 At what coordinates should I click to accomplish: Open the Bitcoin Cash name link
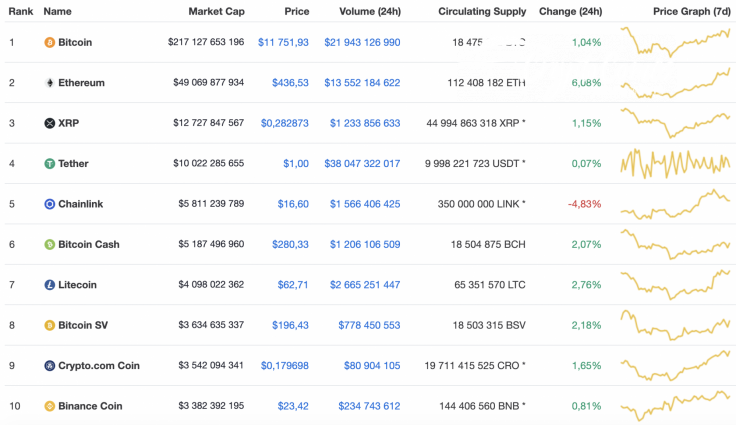click(89, 245)
